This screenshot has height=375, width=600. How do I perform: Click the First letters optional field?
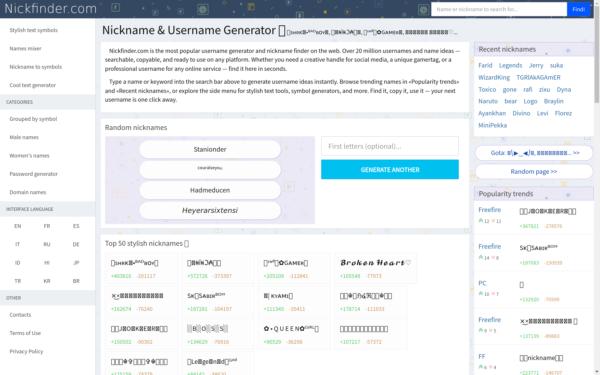tap(390, 146)
